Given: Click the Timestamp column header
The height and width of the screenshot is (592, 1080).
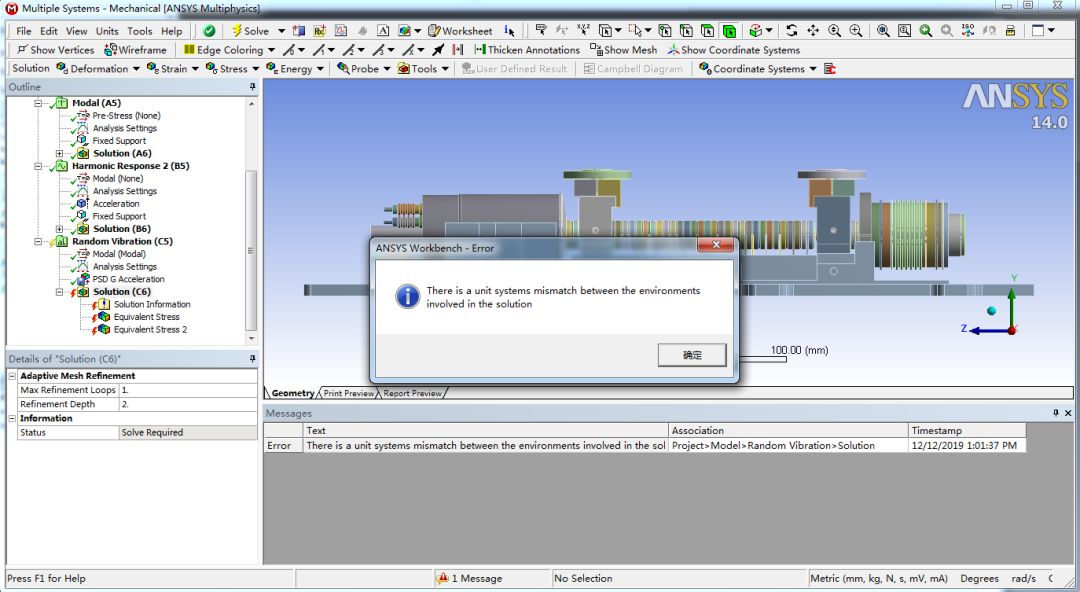Looking at the screenshot, I should click(x=967, y=431).
